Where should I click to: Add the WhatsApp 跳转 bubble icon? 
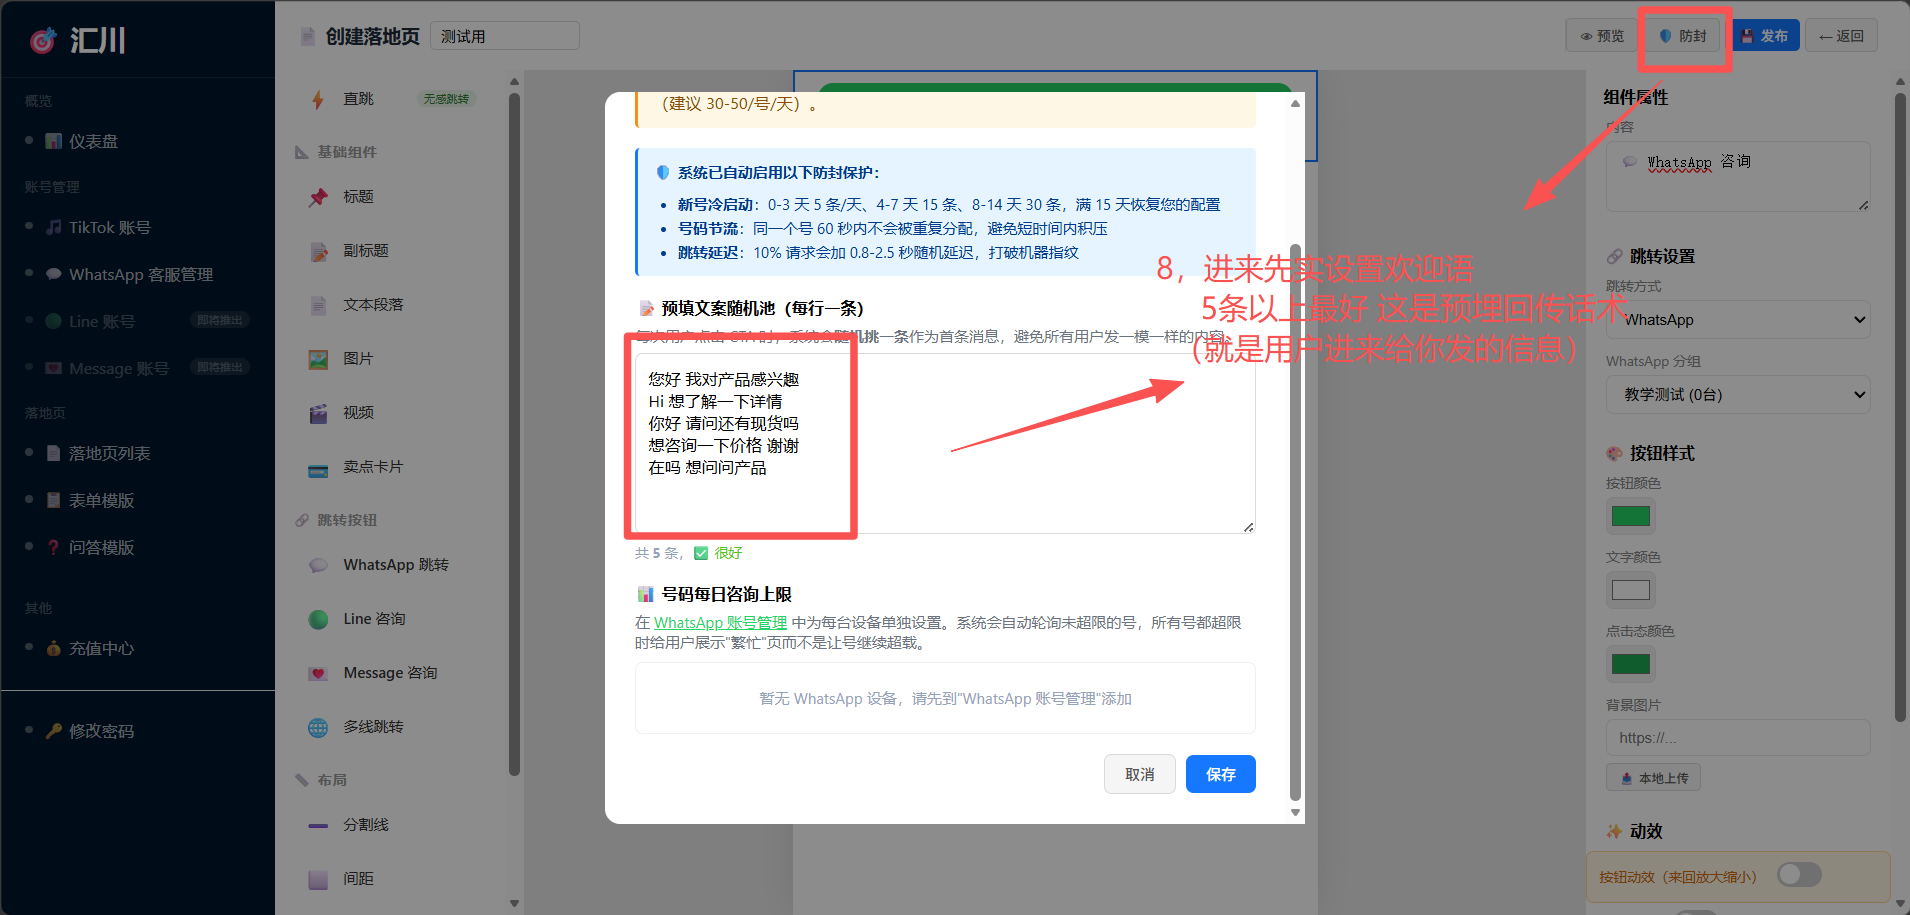(318, 565)
